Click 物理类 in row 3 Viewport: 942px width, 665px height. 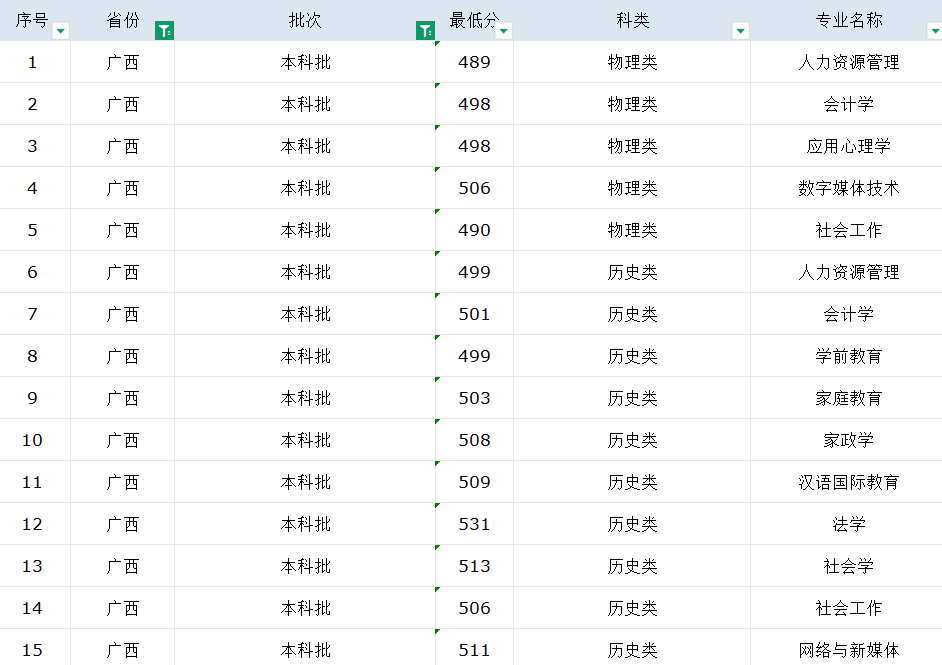632,146
